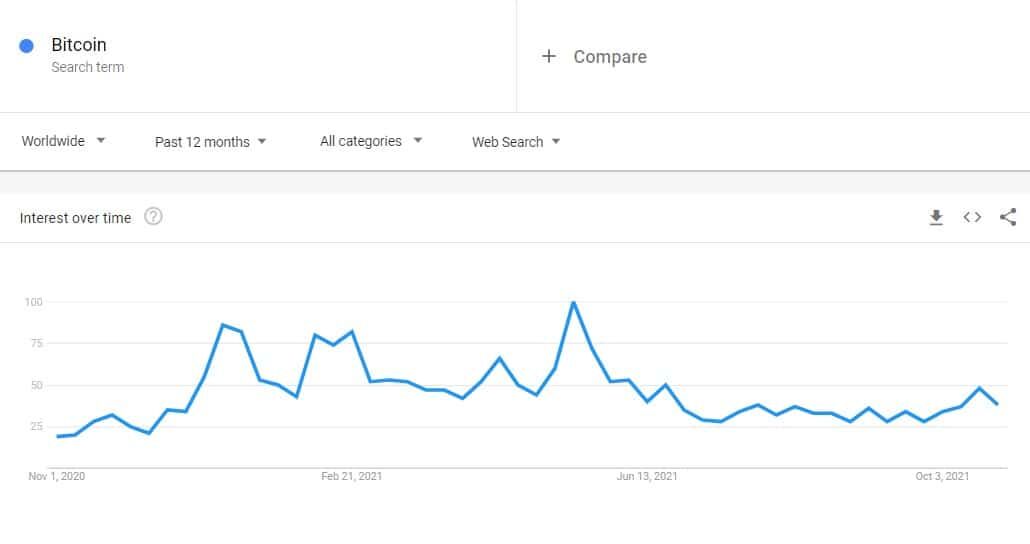The height and width of the screenshot is (544, 1030).
Task: Click the 'Search term' subtitle under Bitcoin
Action: coord(88,67)
